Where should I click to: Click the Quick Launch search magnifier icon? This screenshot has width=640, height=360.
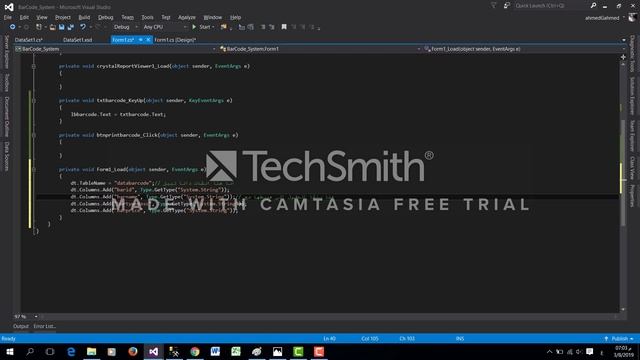point(593,6)
